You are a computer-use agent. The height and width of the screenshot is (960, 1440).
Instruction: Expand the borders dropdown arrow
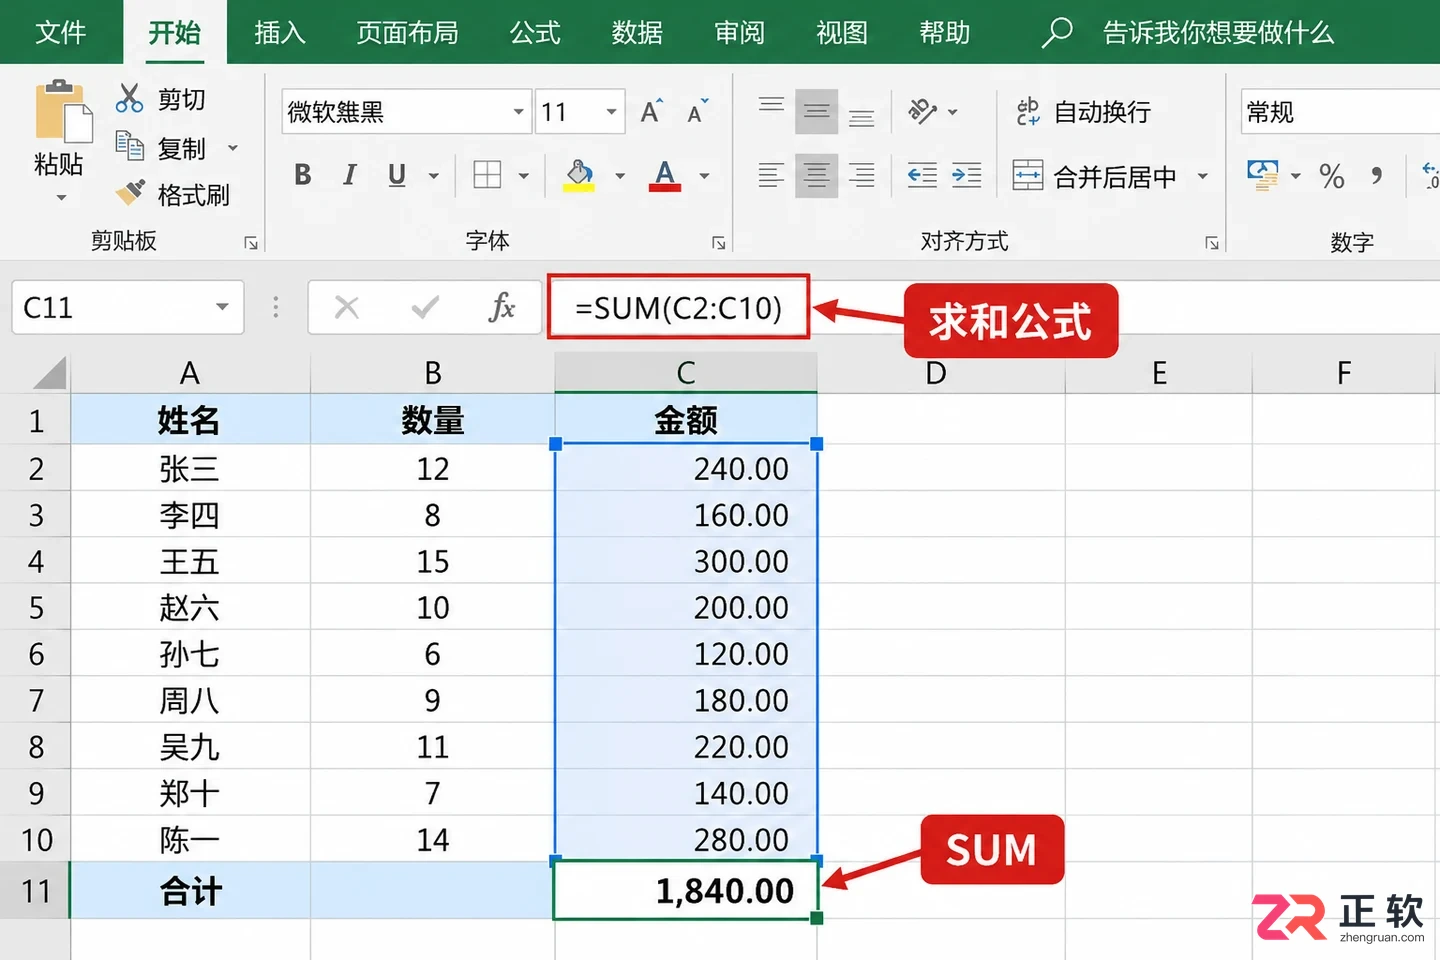523,176
